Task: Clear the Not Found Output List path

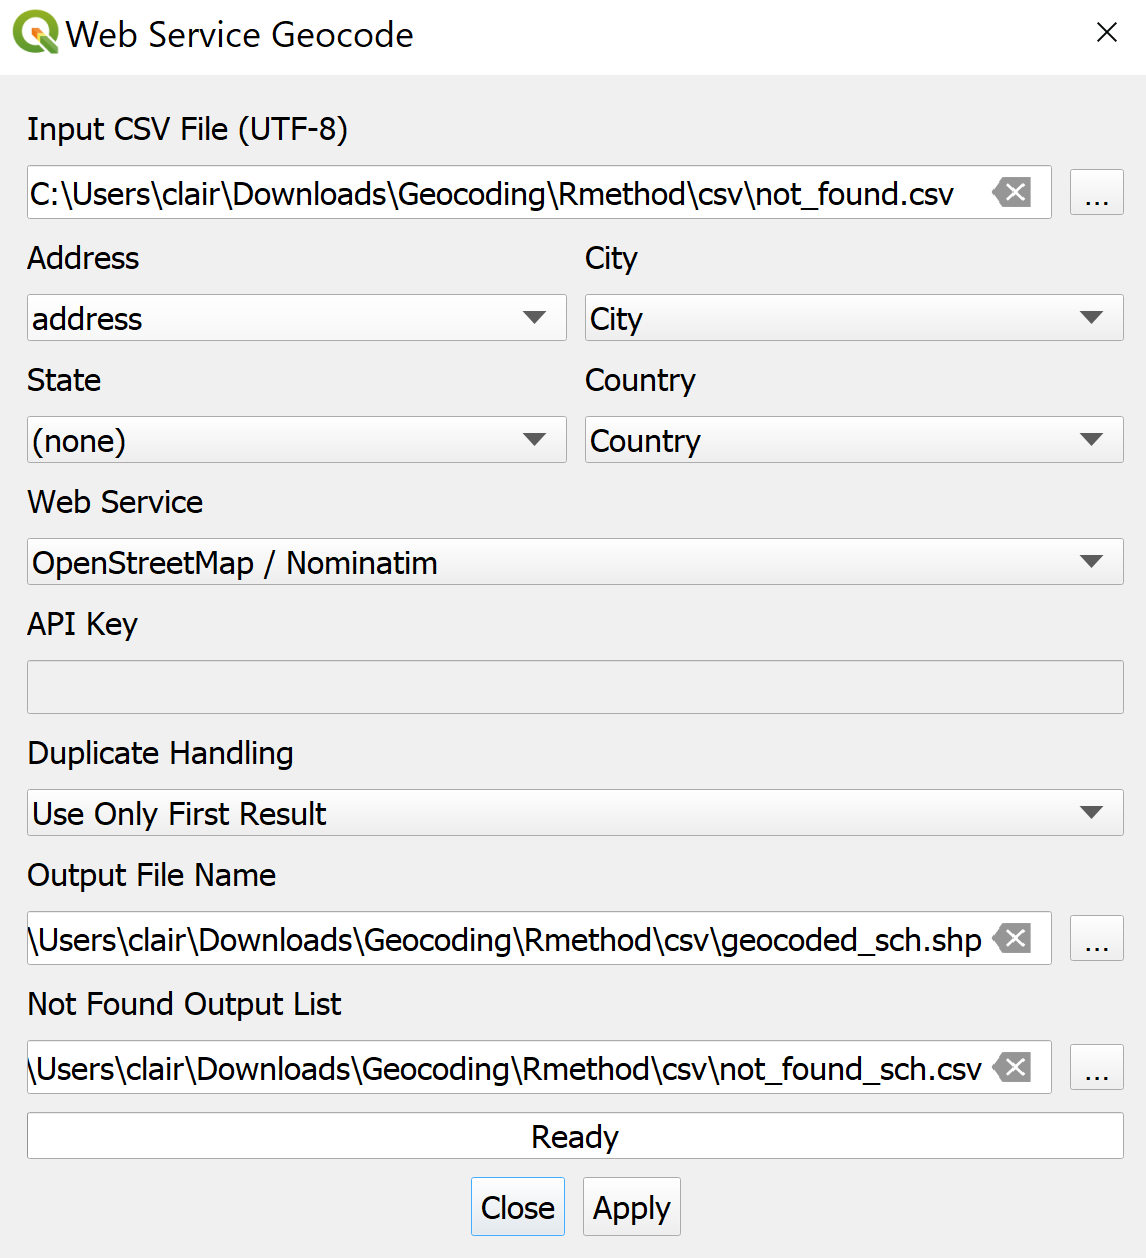Action: pyautogui.click(x=1013, y=1068)
